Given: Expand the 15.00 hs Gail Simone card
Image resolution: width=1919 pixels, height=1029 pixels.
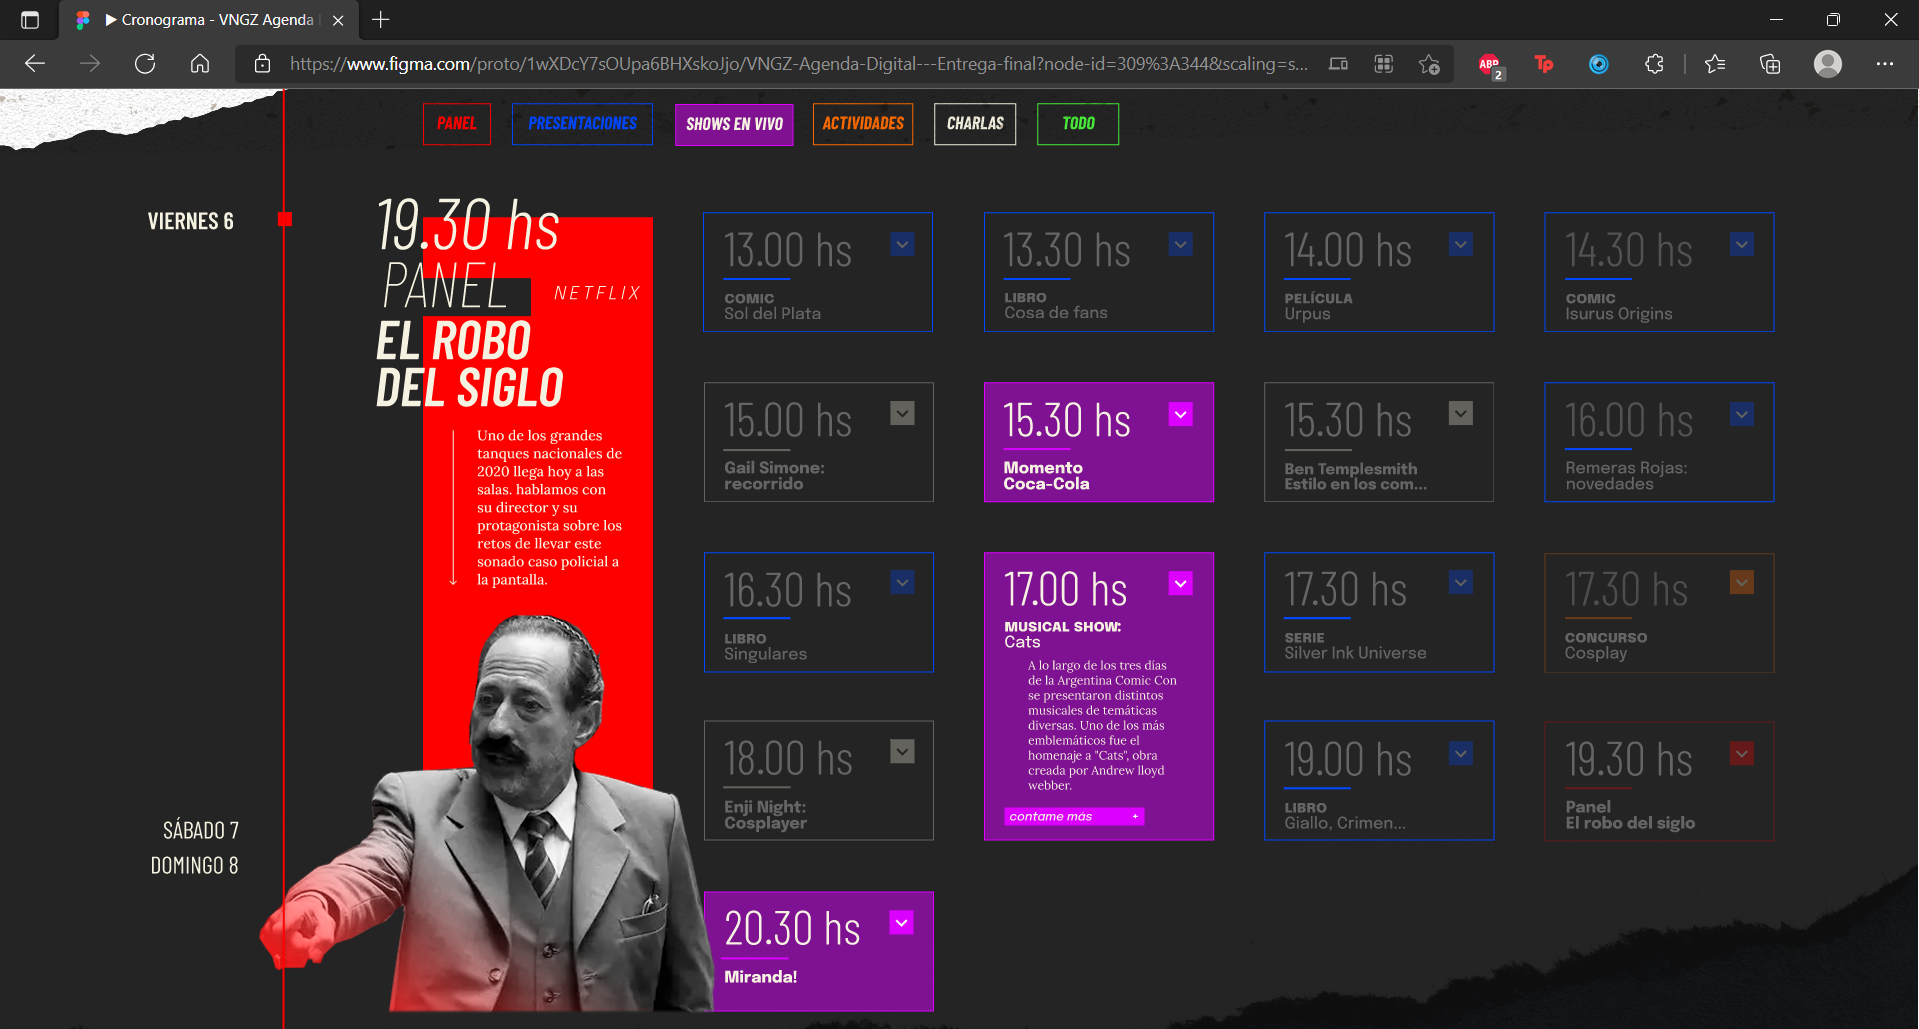Looking at the screenshot, I should (903, 413).
